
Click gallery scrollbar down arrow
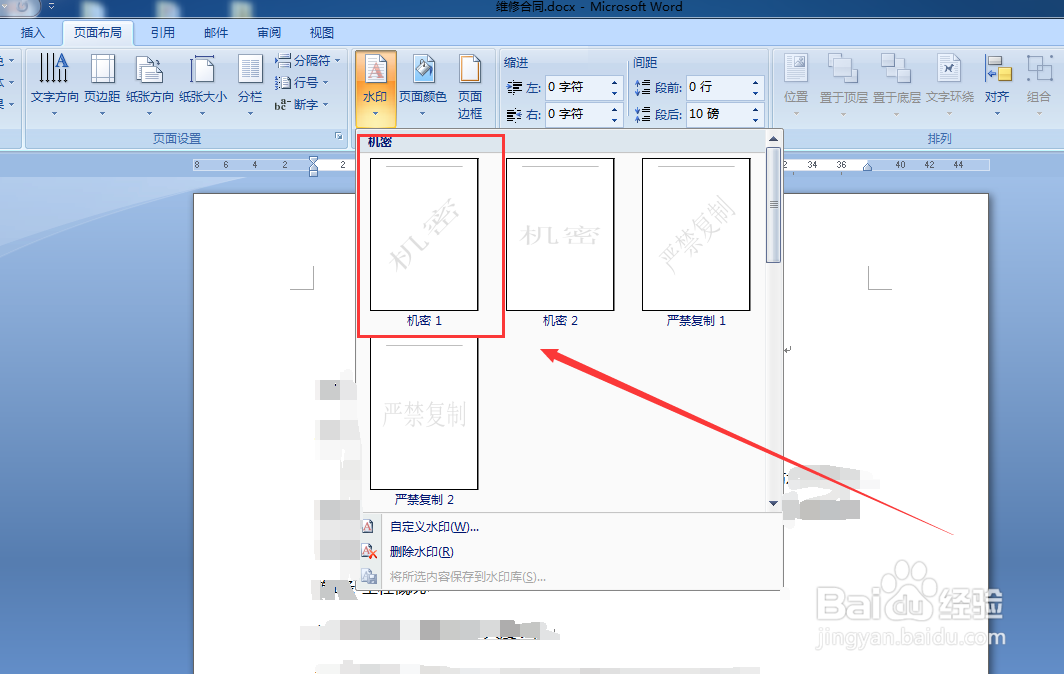[774, 503]
